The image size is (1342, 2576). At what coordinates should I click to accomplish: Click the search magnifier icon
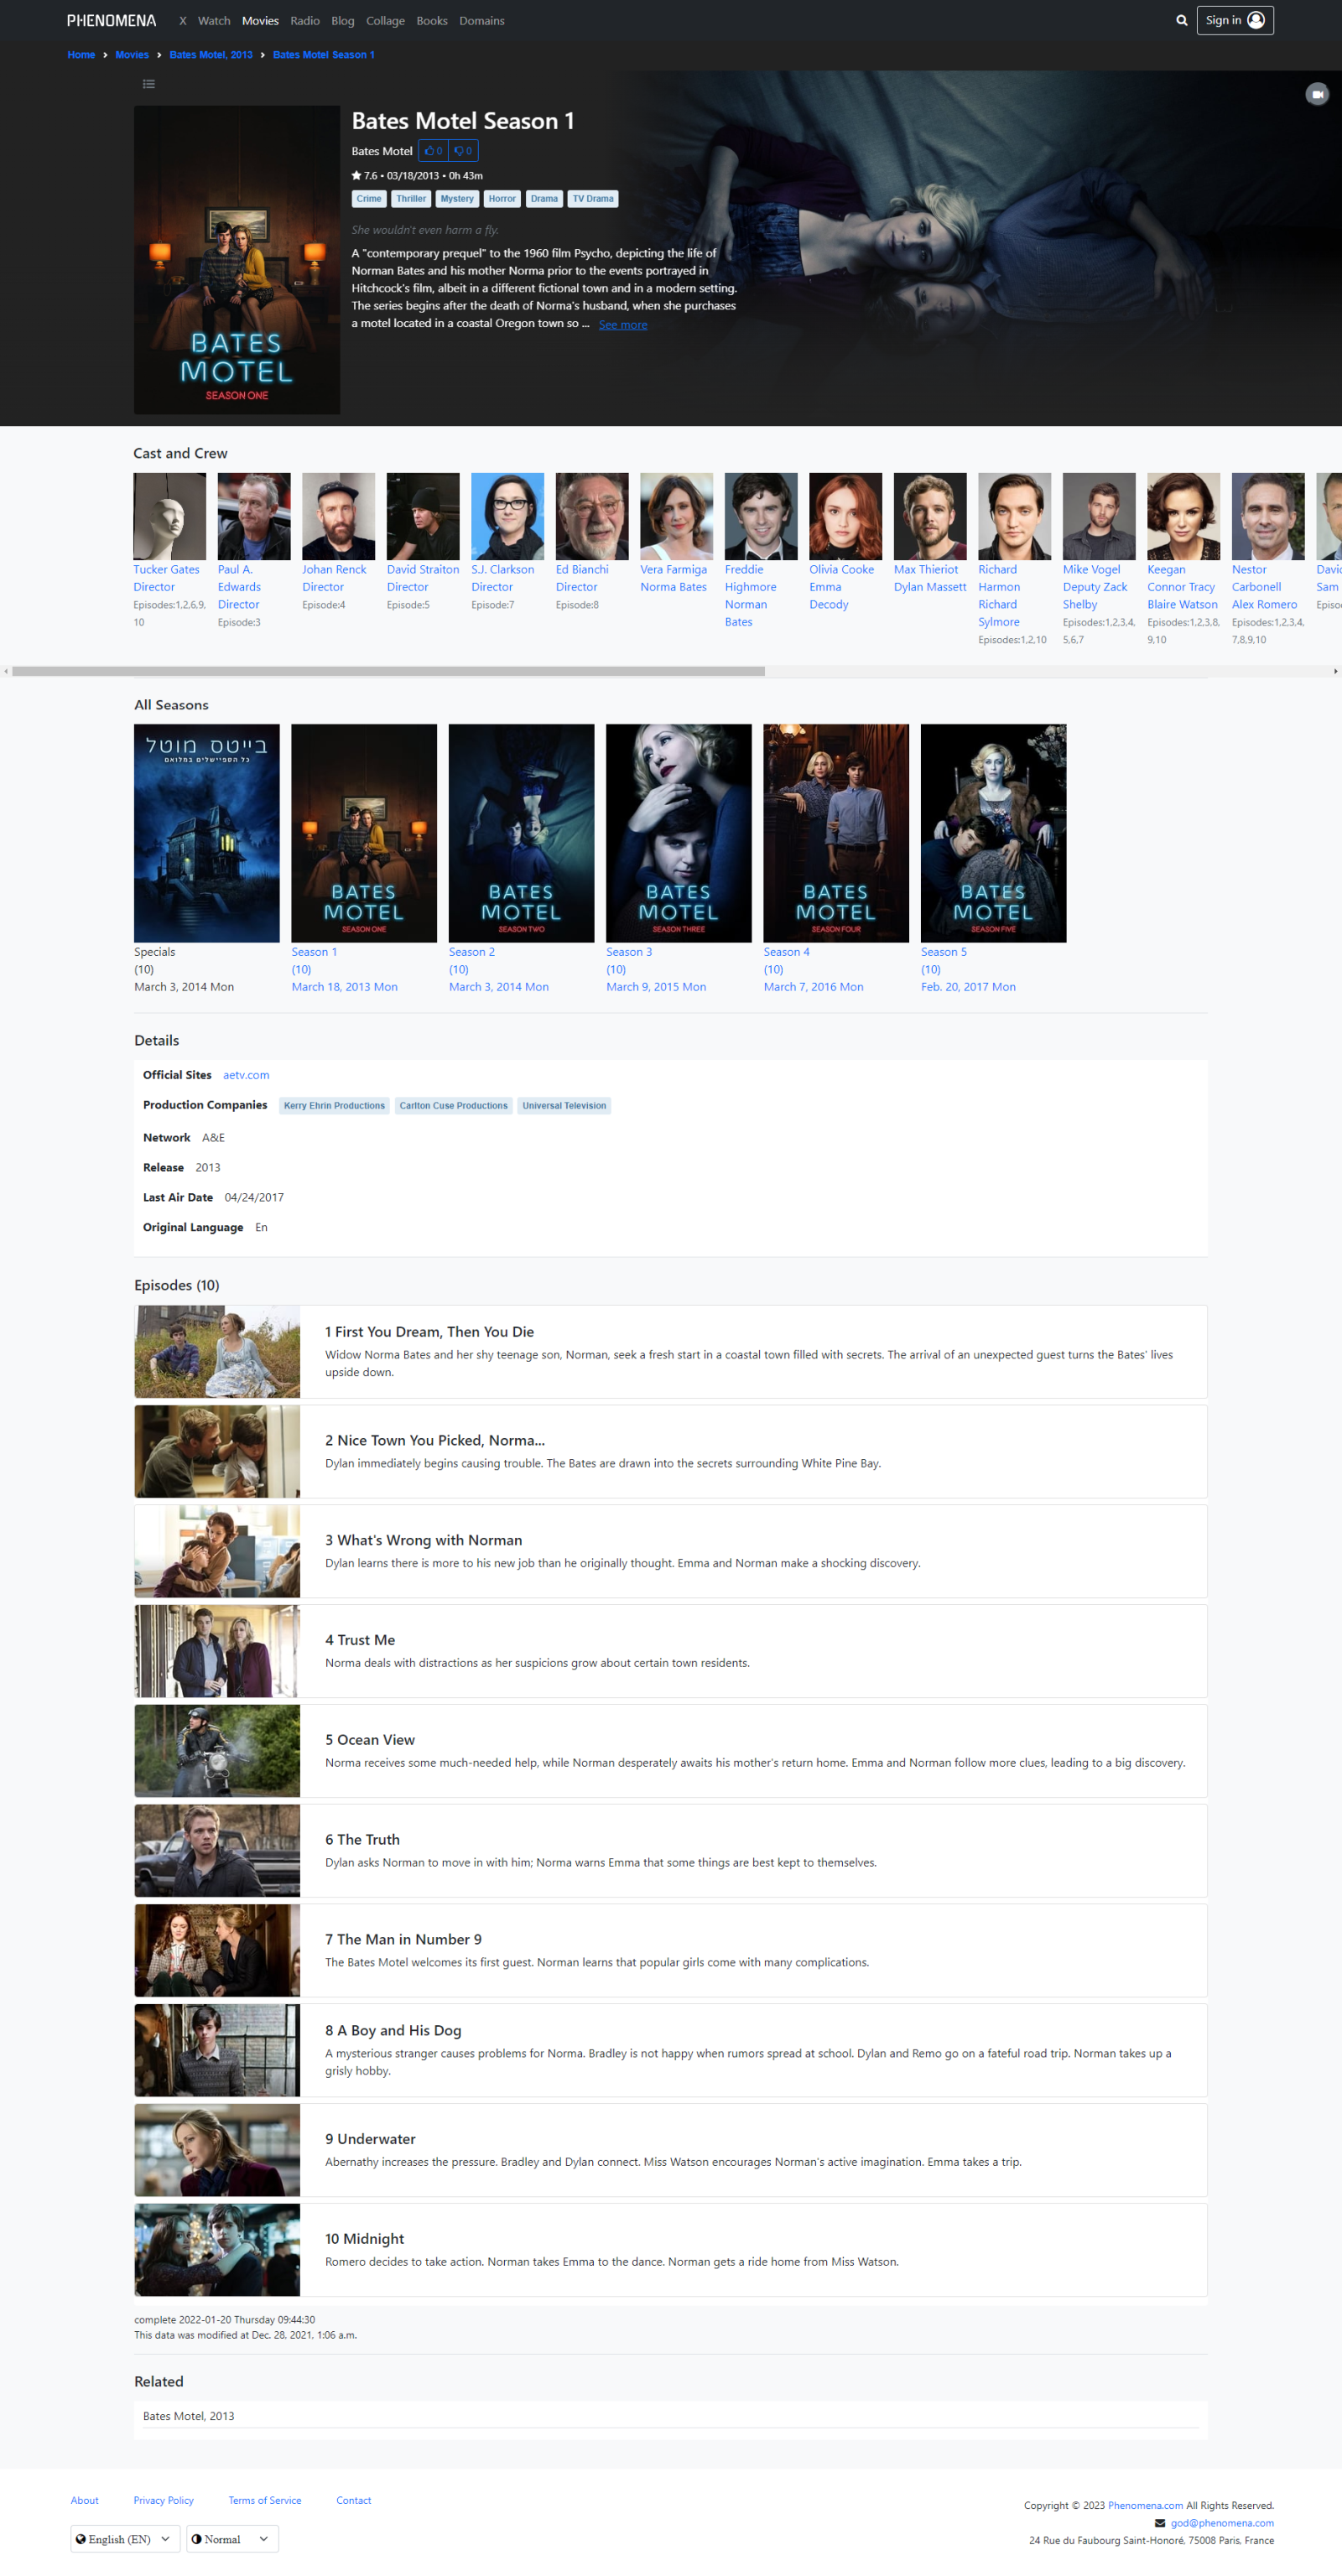[1181, 20]
